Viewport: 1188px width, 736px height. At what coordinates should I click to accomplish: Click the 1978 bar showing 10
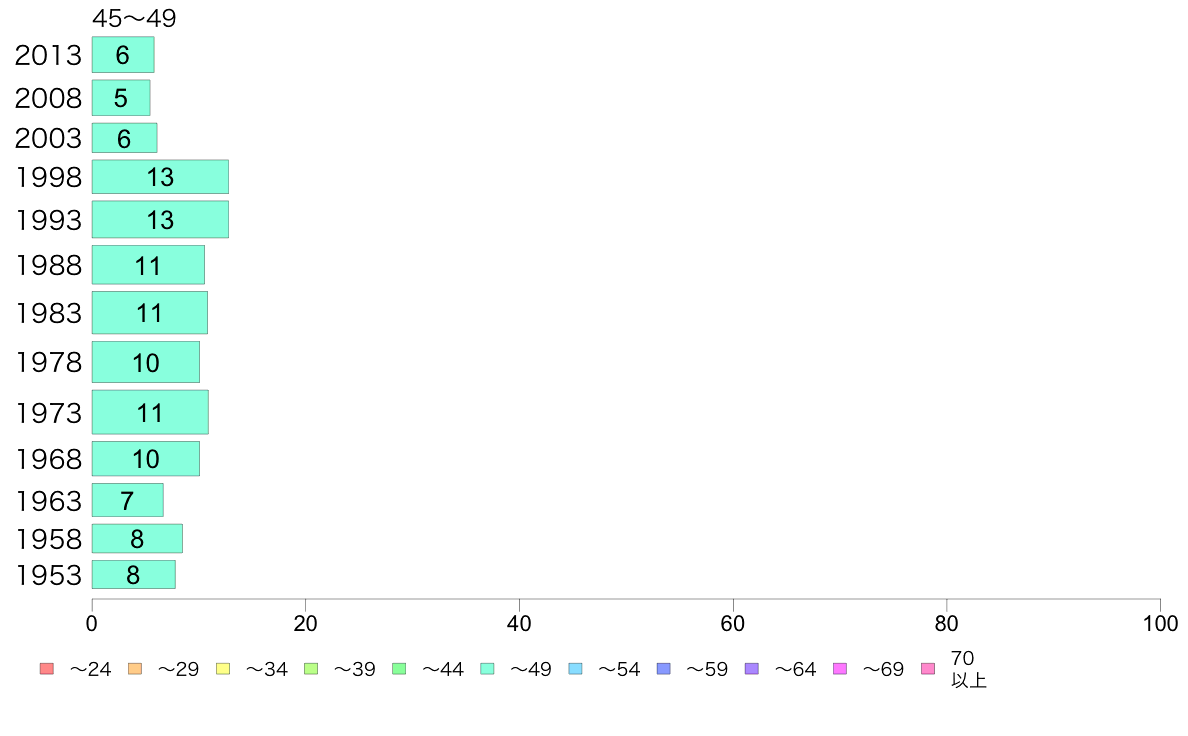point(146,362)
